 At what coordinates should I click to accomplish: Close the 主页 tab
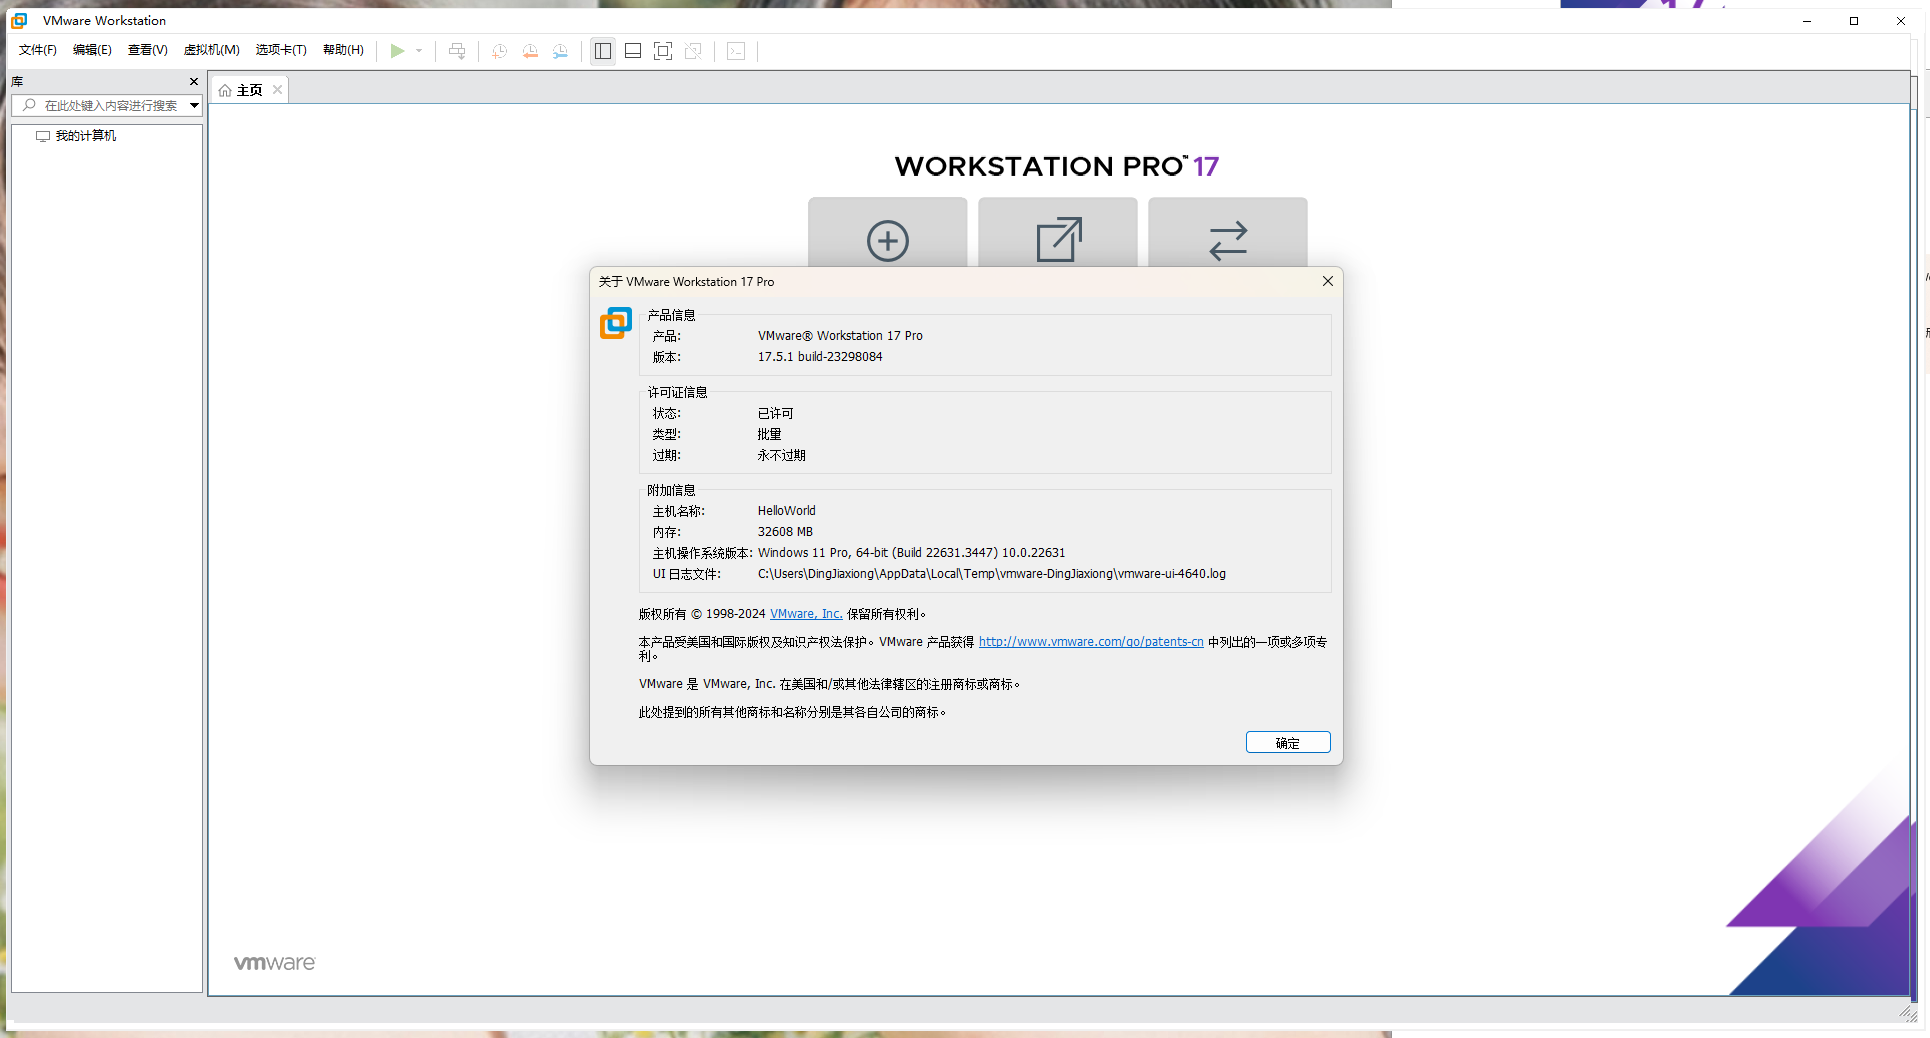tap(278, 90)
